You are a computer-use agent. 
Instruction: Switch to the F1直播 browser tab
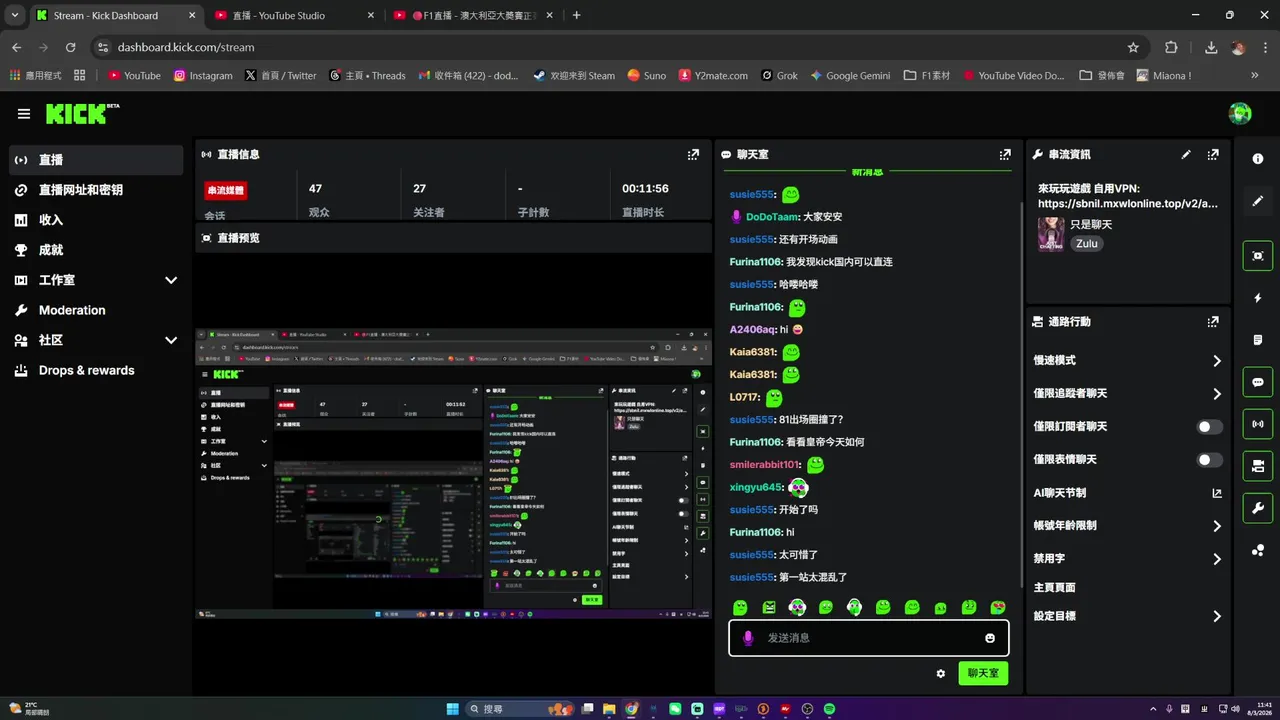pyautogui.click(x=475, y=15)
